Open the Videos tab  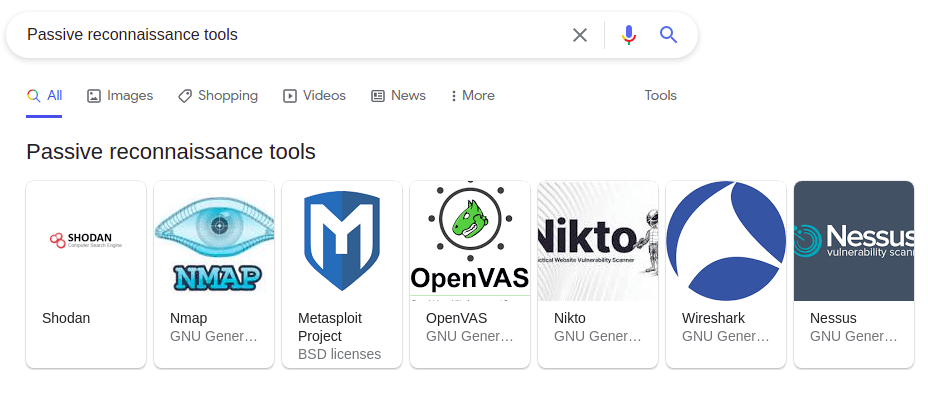pos(314,96)
